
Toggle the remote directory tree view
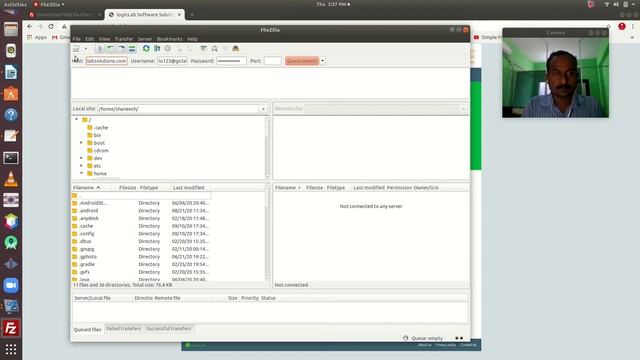click(121, 49)
